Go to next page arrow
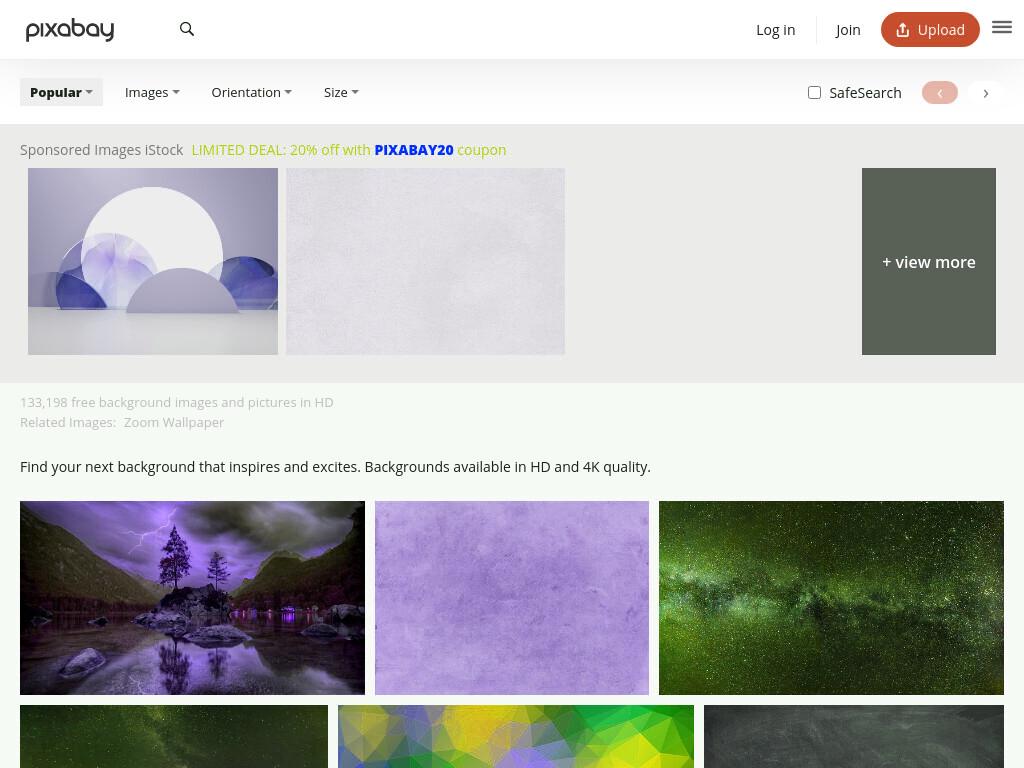Viewport: 1024px width, 768px height. click(x=985, y=93)
